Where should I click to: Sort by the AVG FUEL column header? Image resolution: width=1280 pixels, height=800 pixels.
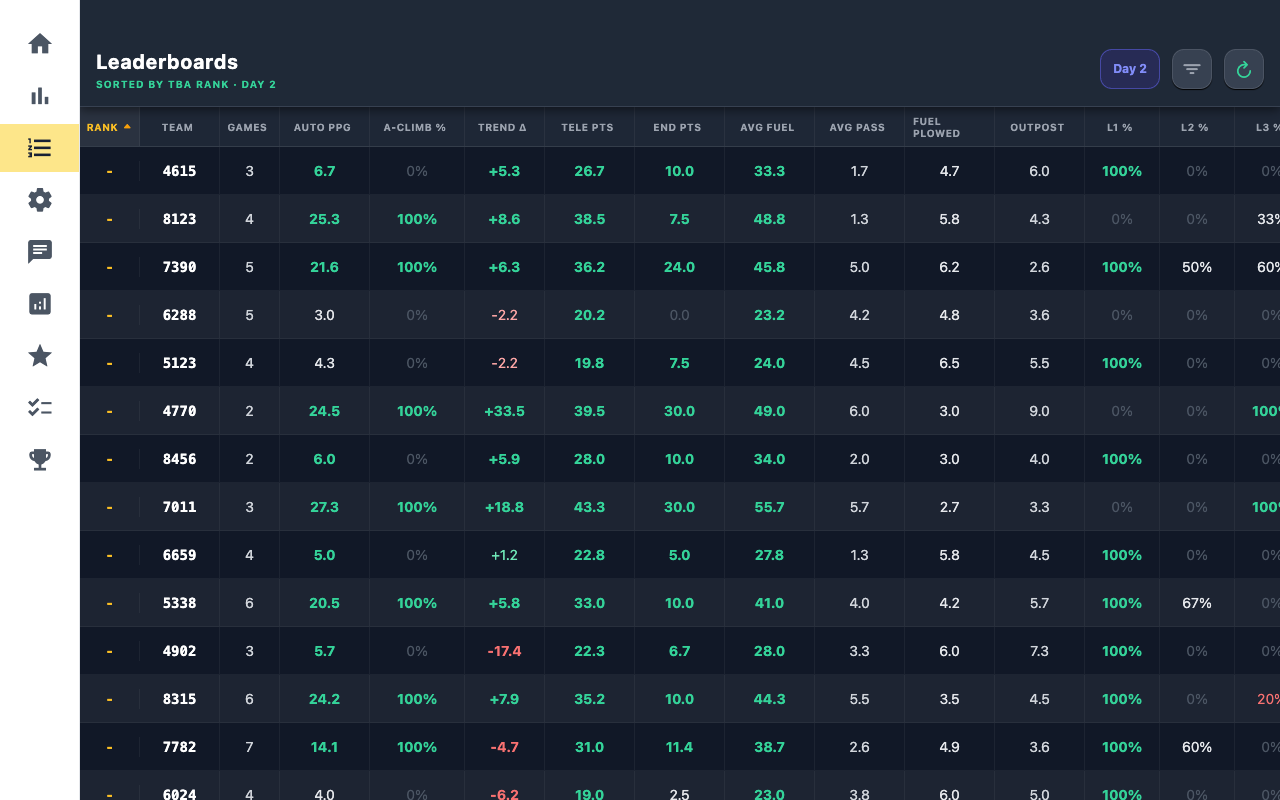(x=769, y=127)
